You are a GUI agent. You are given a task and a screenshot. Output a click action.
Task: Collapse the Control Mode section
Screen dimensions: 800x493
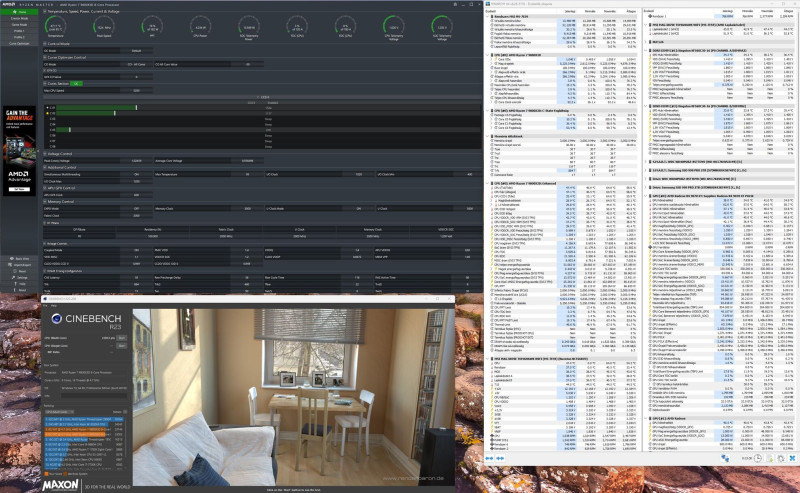click(x=45, y=44)
